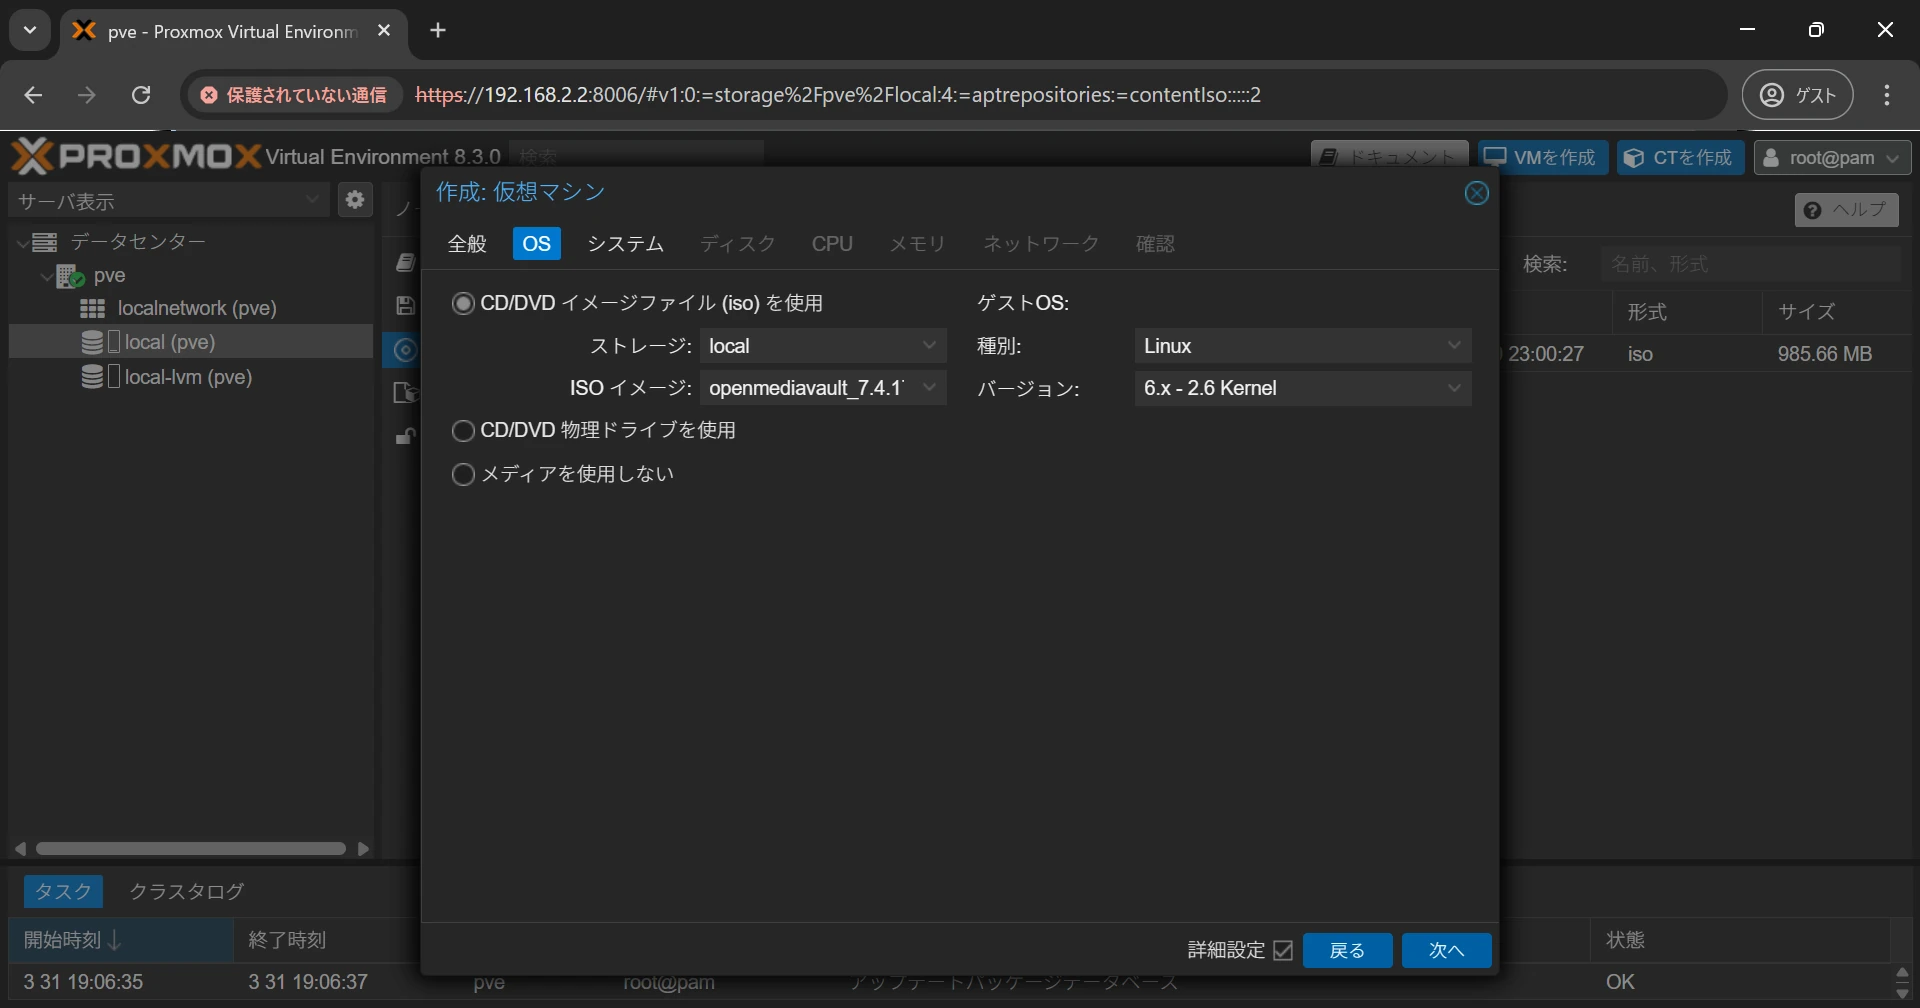Close the Proxmox browser tab
The height and width of the screenshot is (1008, 1920).
point(384,31)
